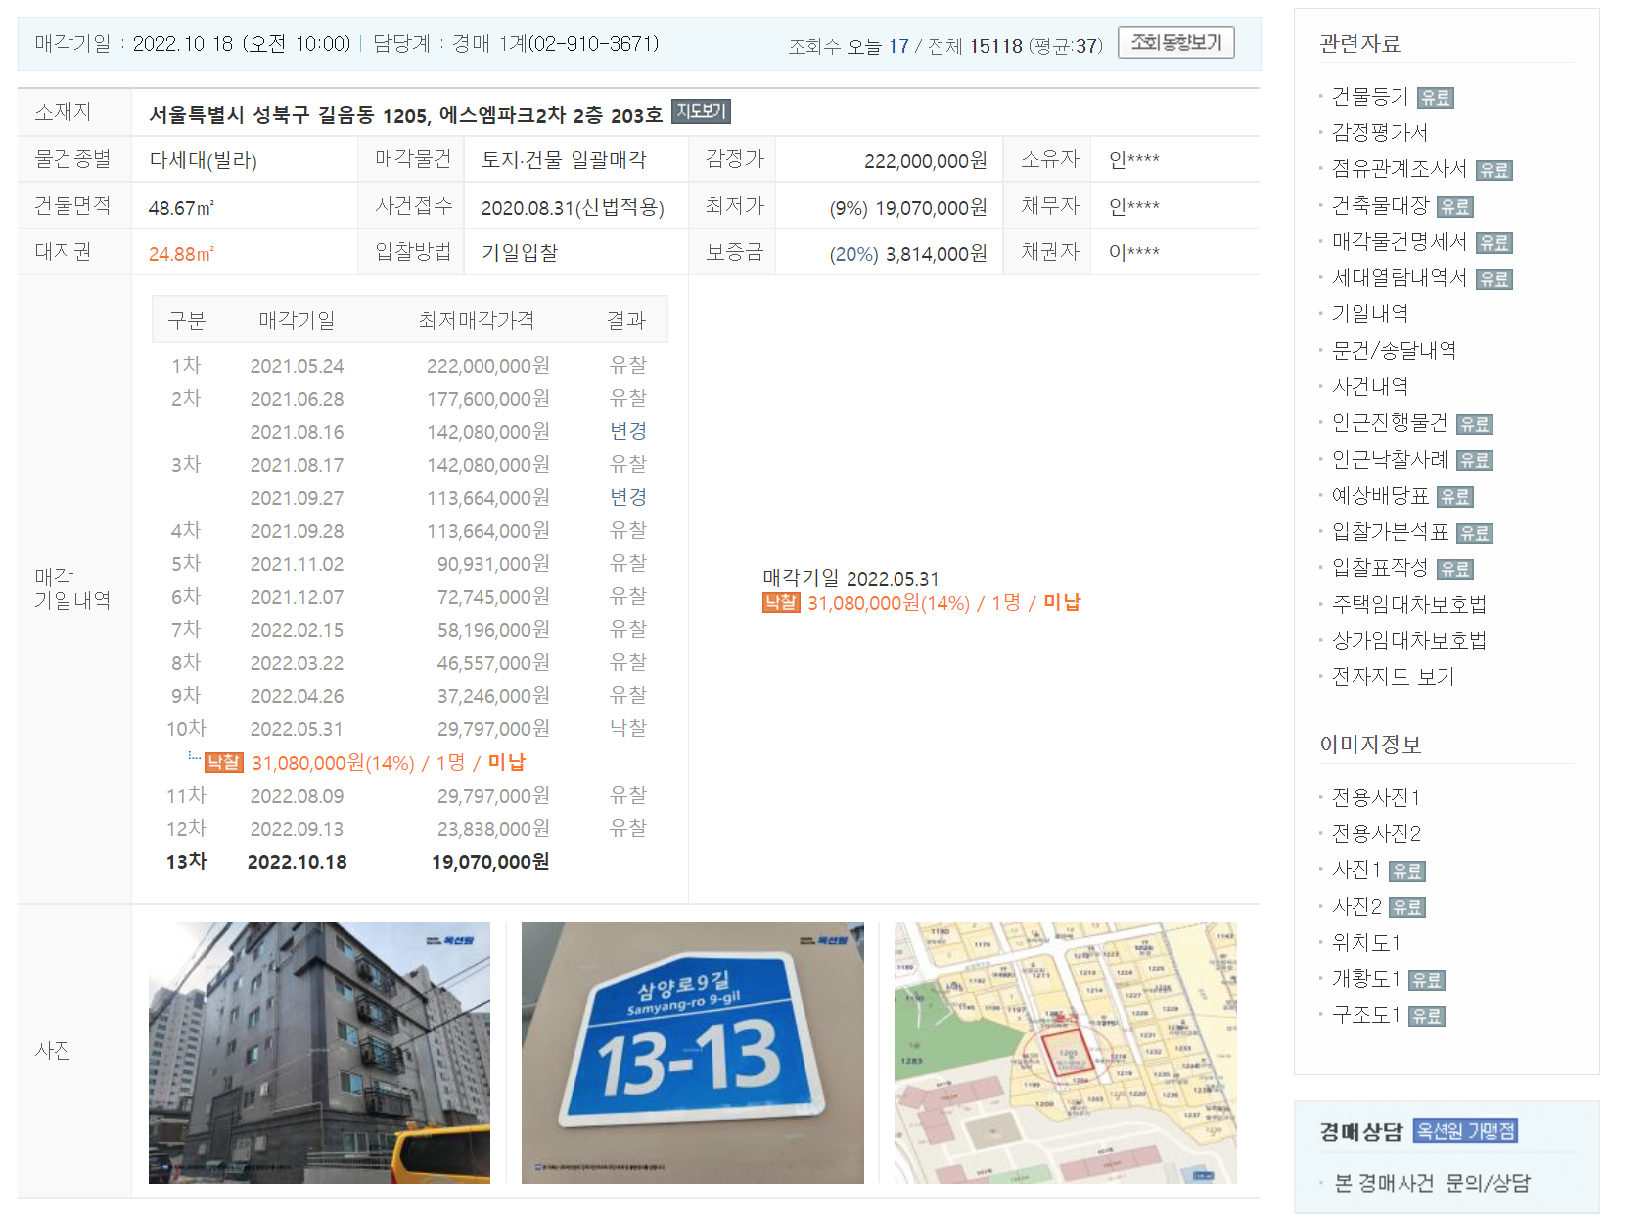Open the 지도보기 button next to the address
Screen dimensions: 1643x1220
click(703, 112)
